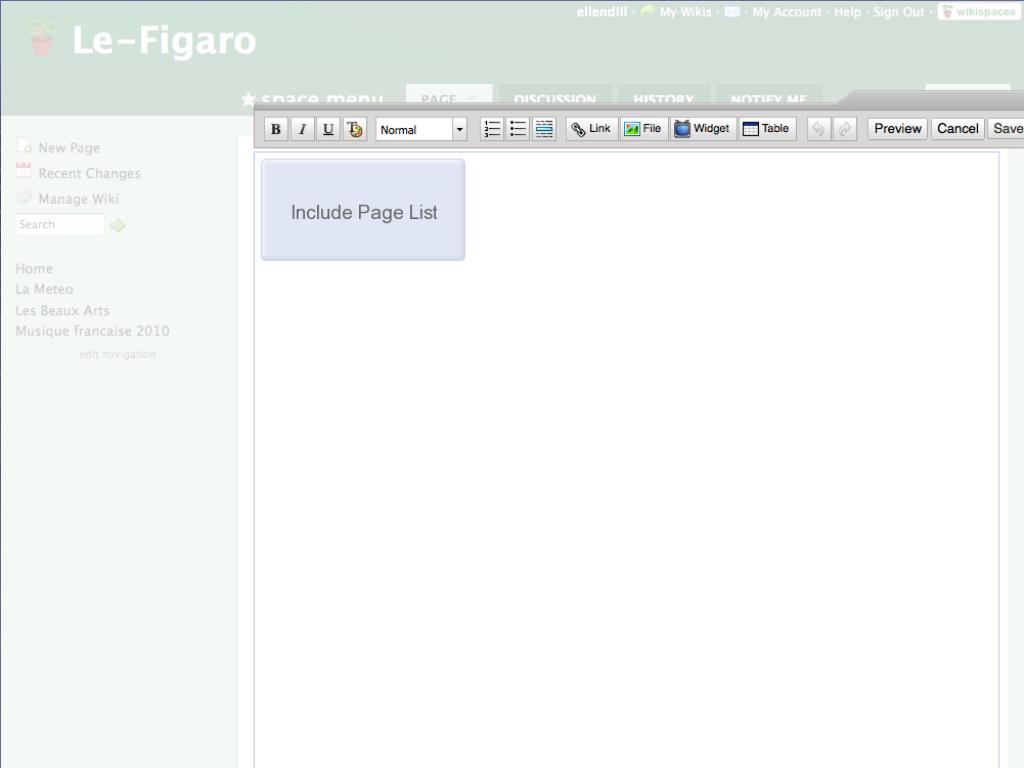Open the mail envelope icon
1024x768 pixels.
click(732, 12)
